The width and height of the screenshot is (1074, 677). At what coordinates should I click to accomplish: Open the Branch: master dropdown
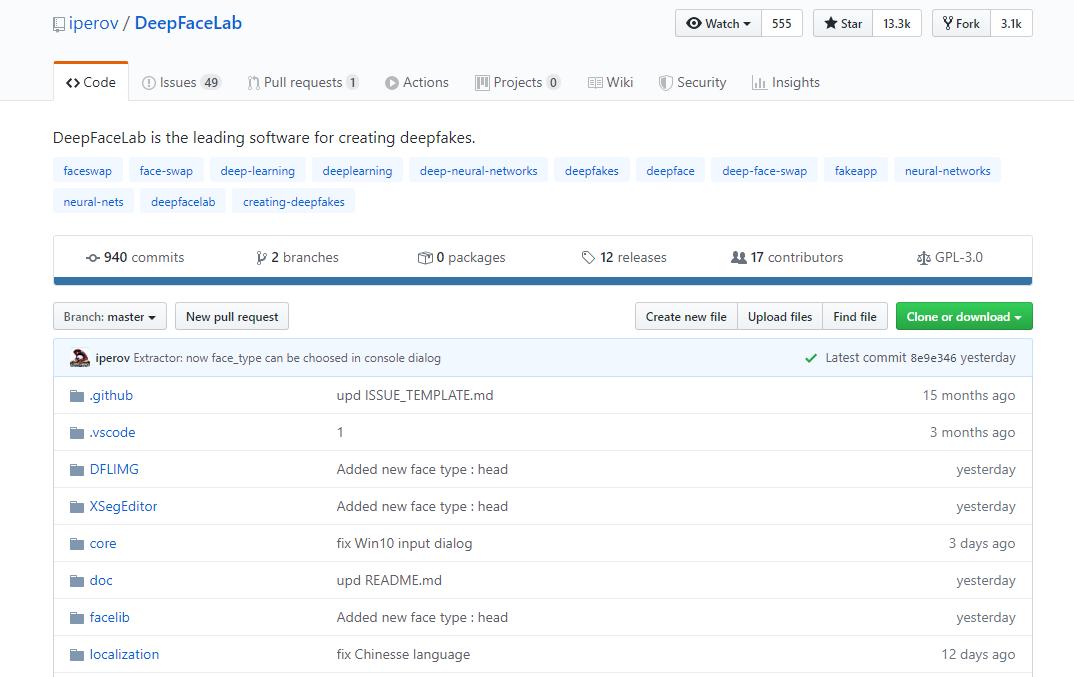[110, 317]
